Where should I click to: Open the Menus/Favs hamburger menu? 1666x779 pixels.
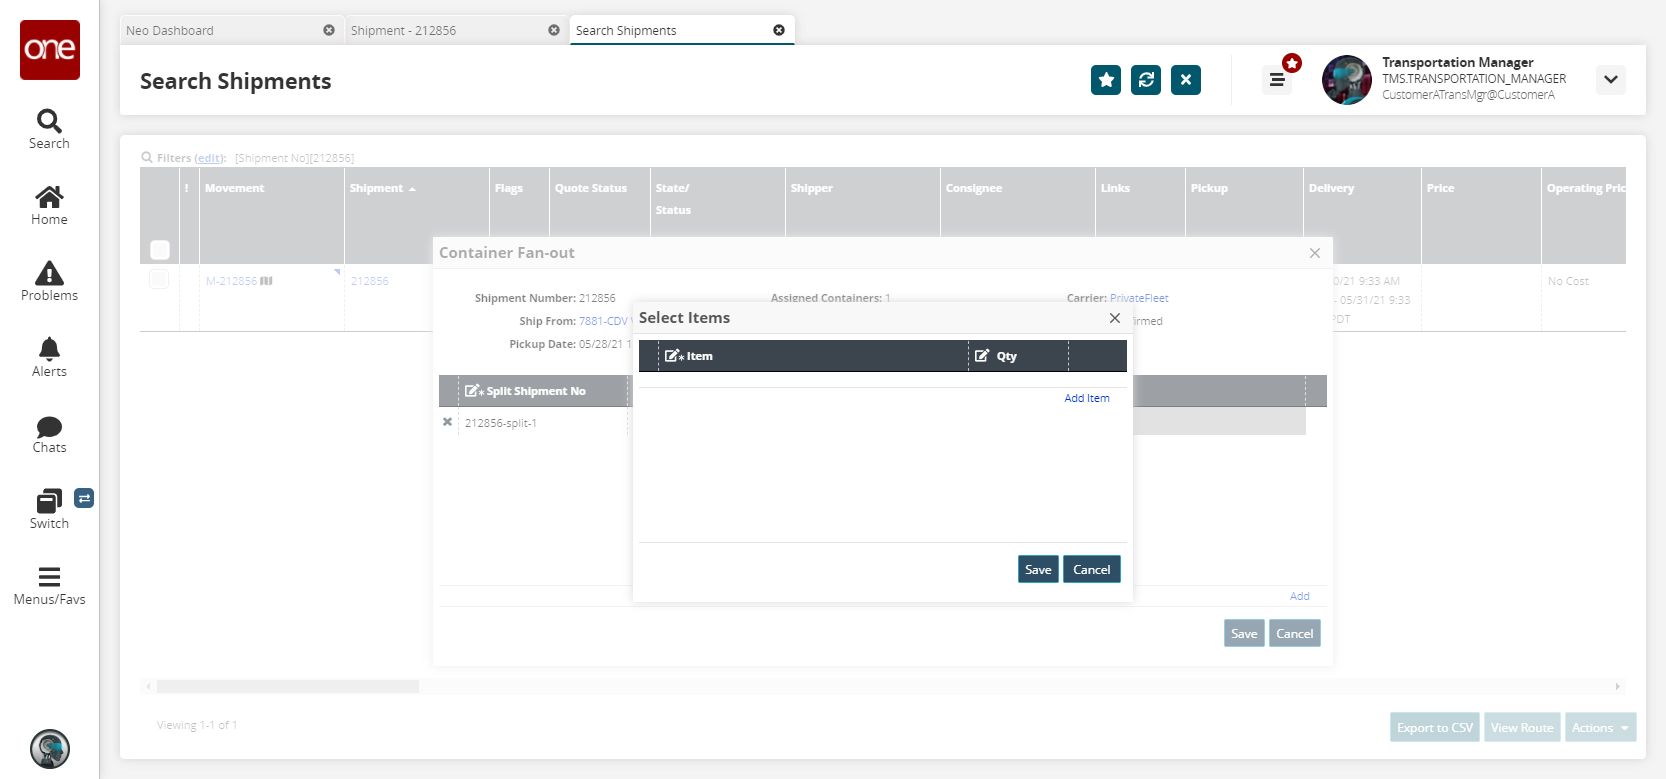coord(49,577)
